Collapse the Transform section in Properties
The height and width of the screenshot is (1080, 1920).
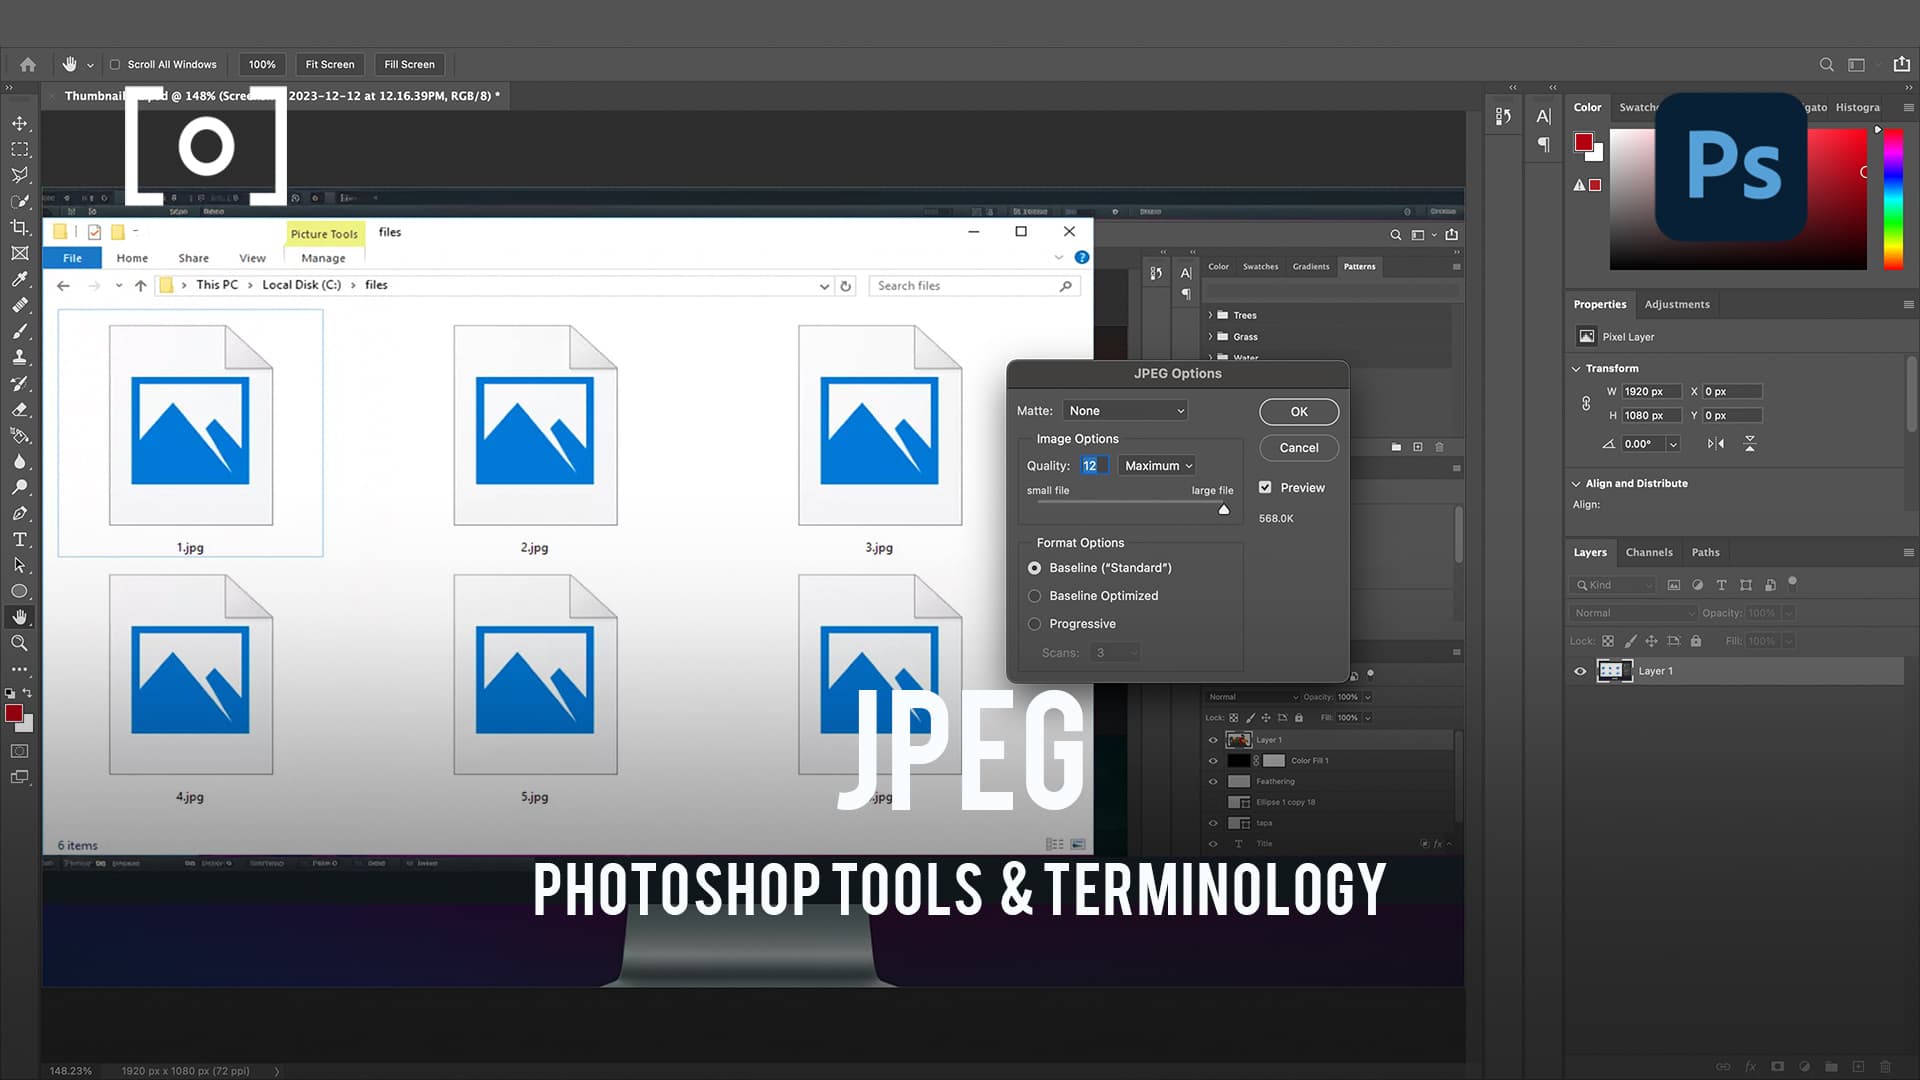coord(1578,368)
